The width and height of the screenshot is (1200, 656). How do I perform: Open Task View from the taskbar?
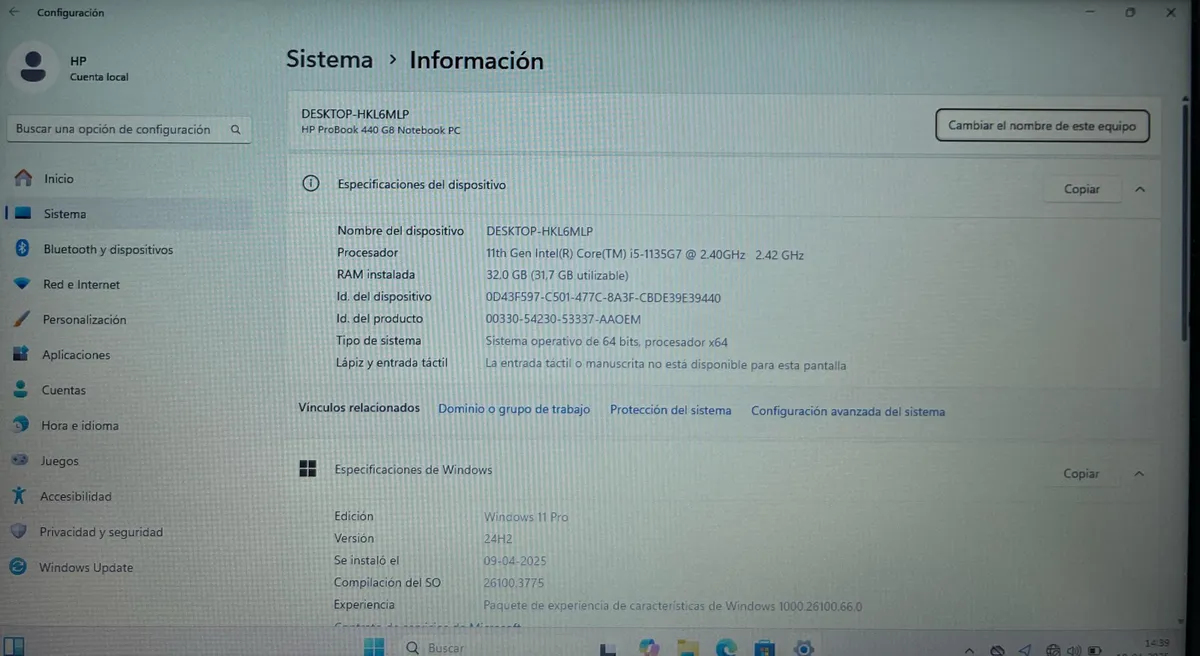click(608, 648)
